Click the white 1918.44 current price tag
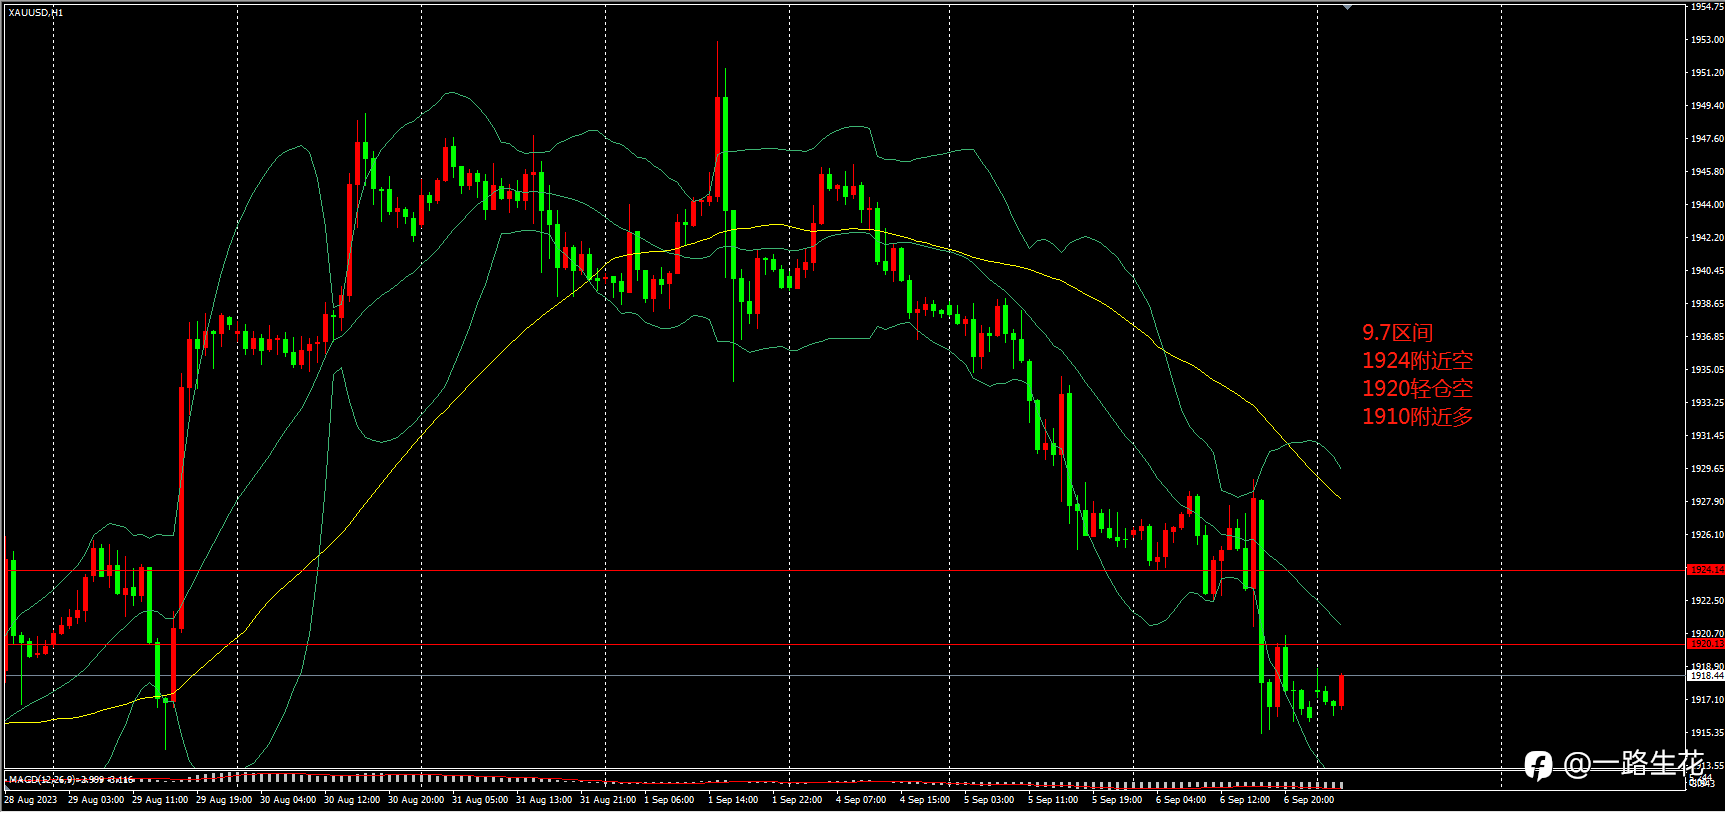Viewport: 1725px width, 813px height. 1706,676
